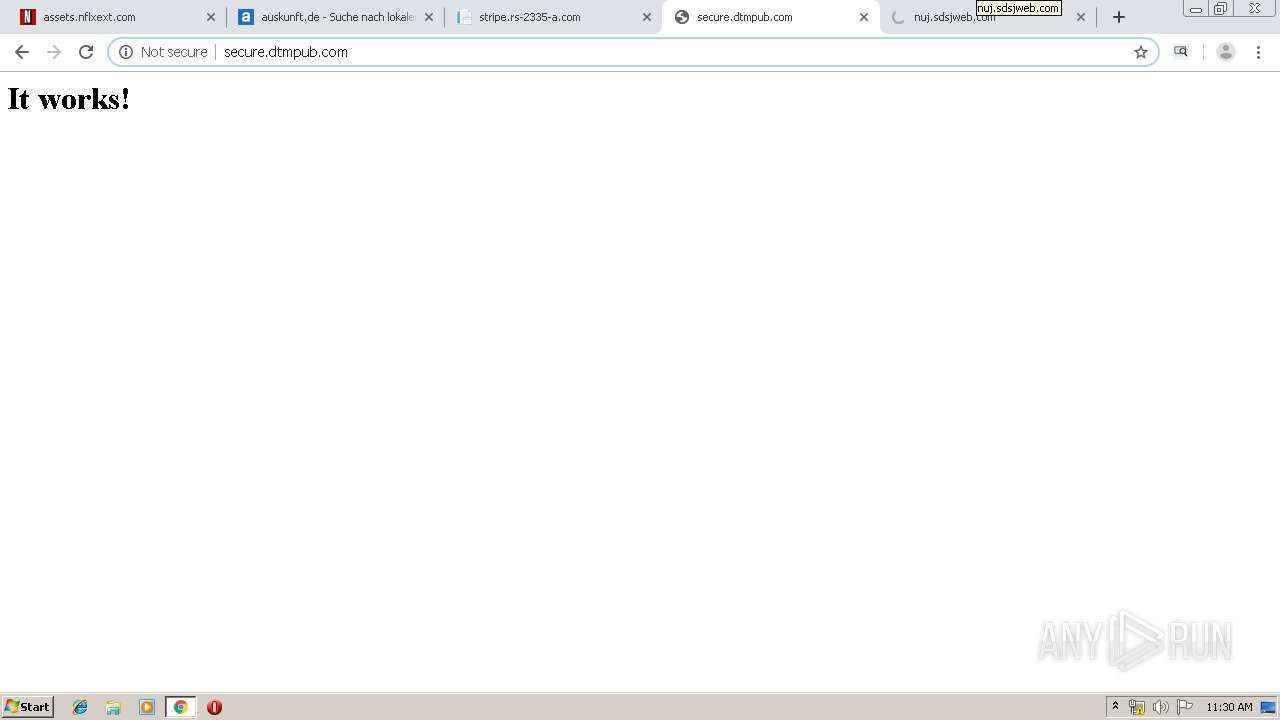Switch to the stripe.rs-2335-a.com tab

(x=552, y=17)
